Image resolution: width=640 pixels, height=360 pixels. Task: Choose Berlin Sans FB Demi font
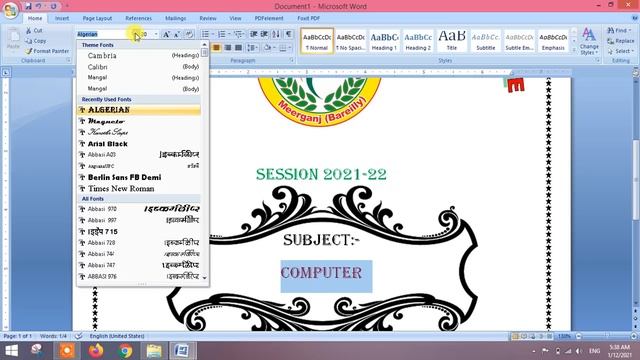(x=139, y=177)
